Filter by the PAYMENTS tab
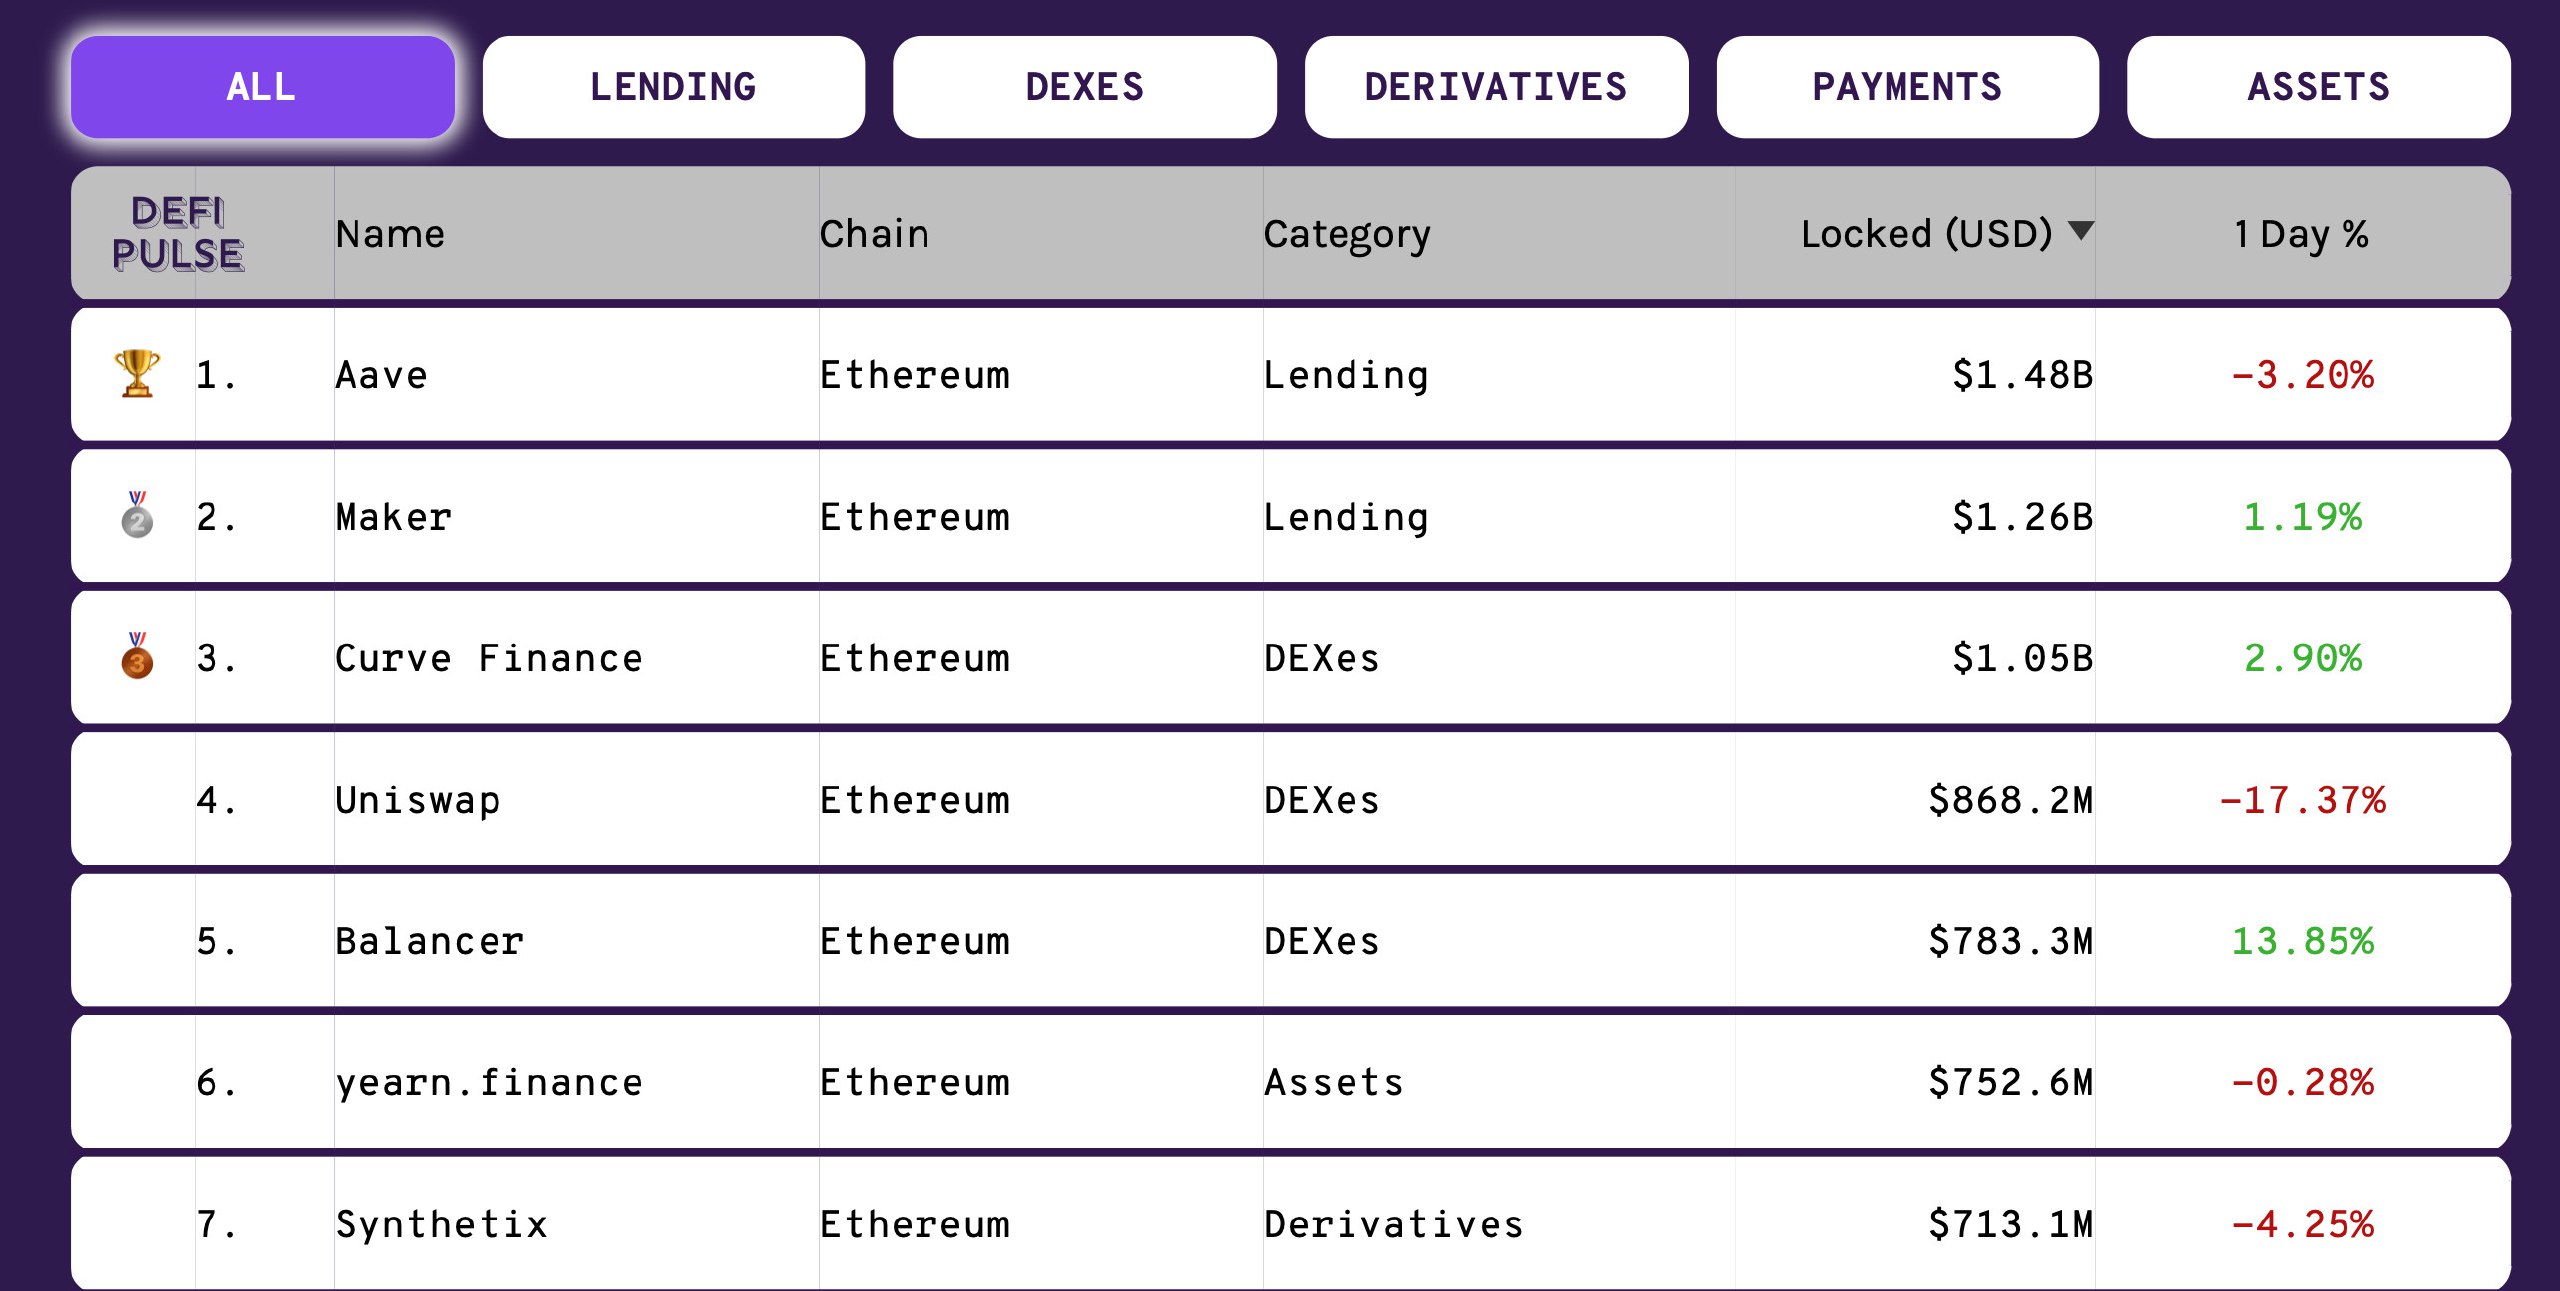Image resolution: width=2560 pixels, height=1291 pixels. click(1907, 87)
